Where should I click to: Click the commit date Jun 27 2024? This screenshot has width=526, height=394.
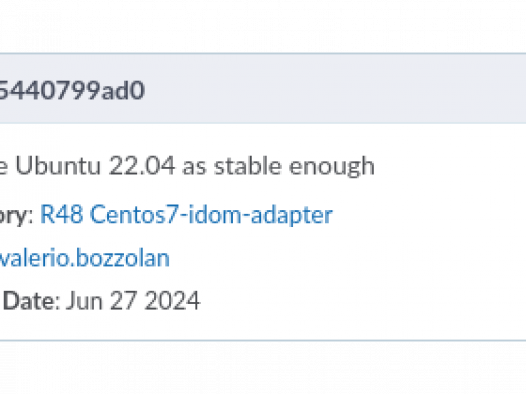pyautogui.click(x=133, y=300)
